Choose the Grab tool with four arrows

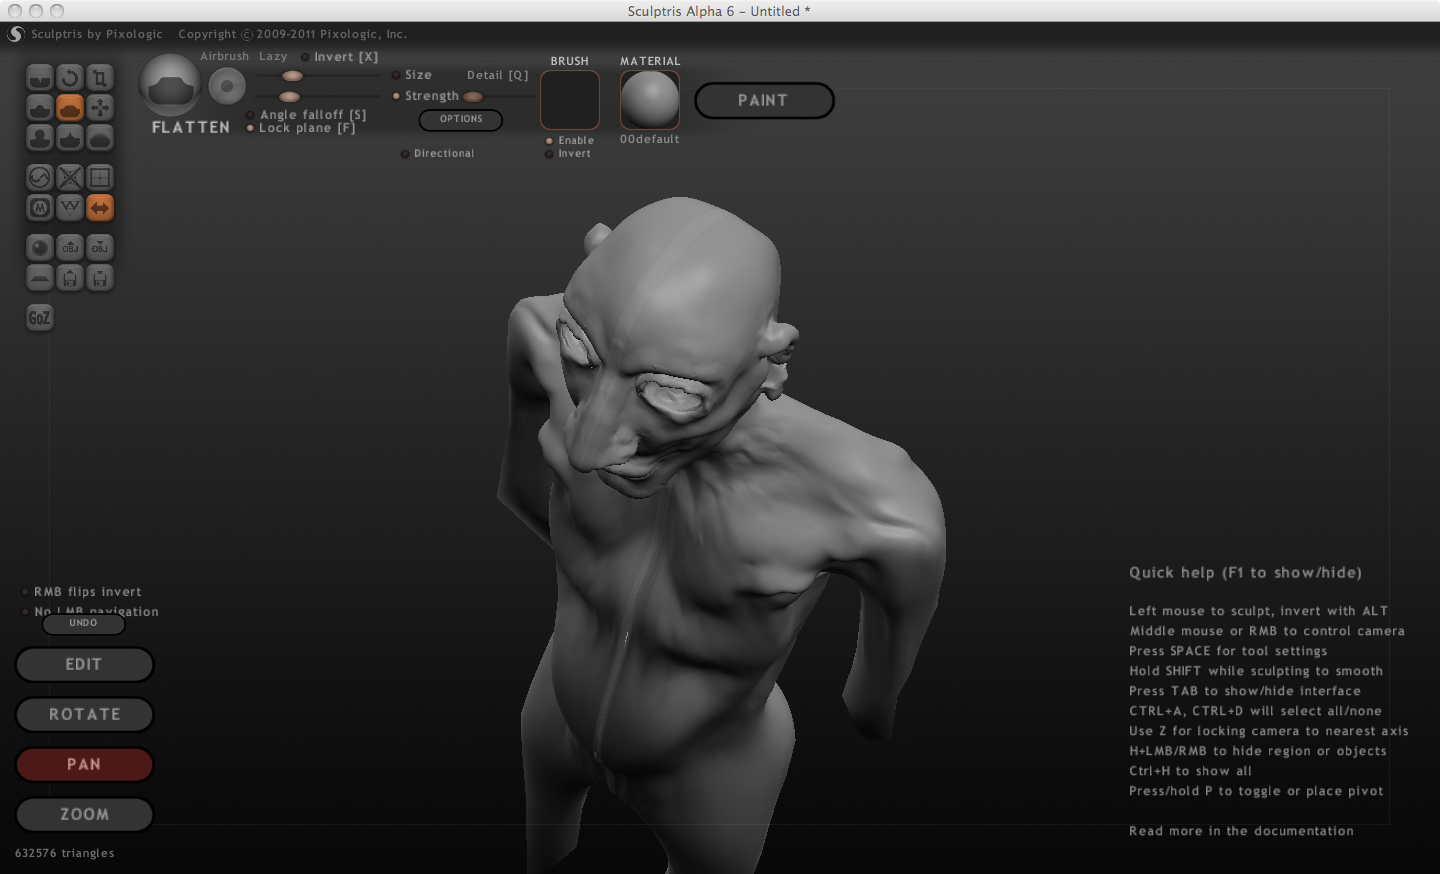coord(100,108)
